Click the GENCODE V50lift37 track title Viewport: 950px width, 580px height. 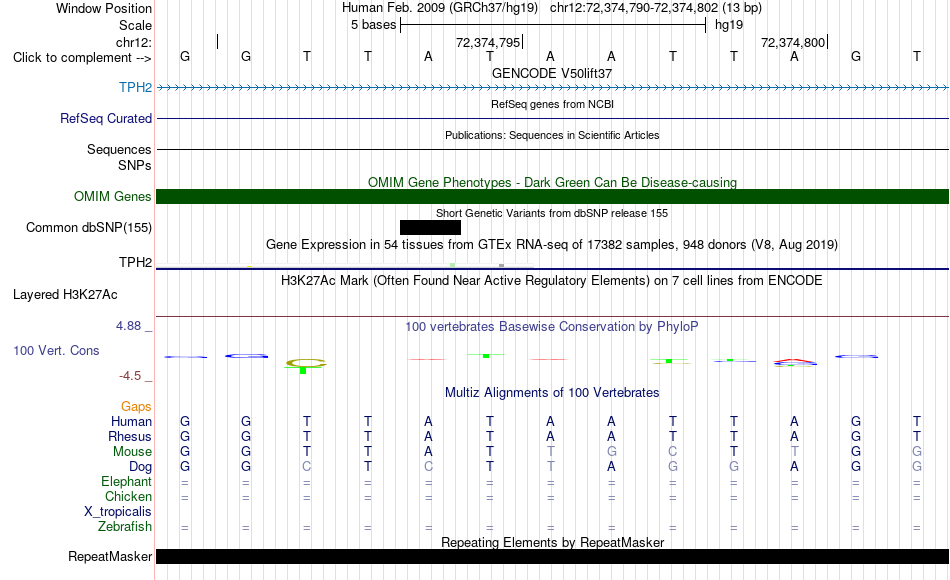552,73
